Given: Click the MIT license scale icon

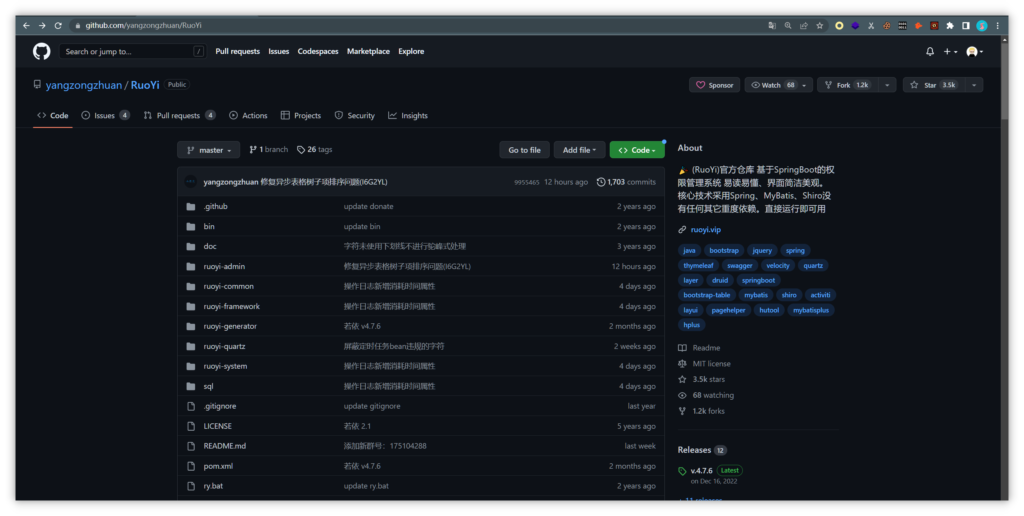Looking at the screenshot, I should [x=682, y=364].
